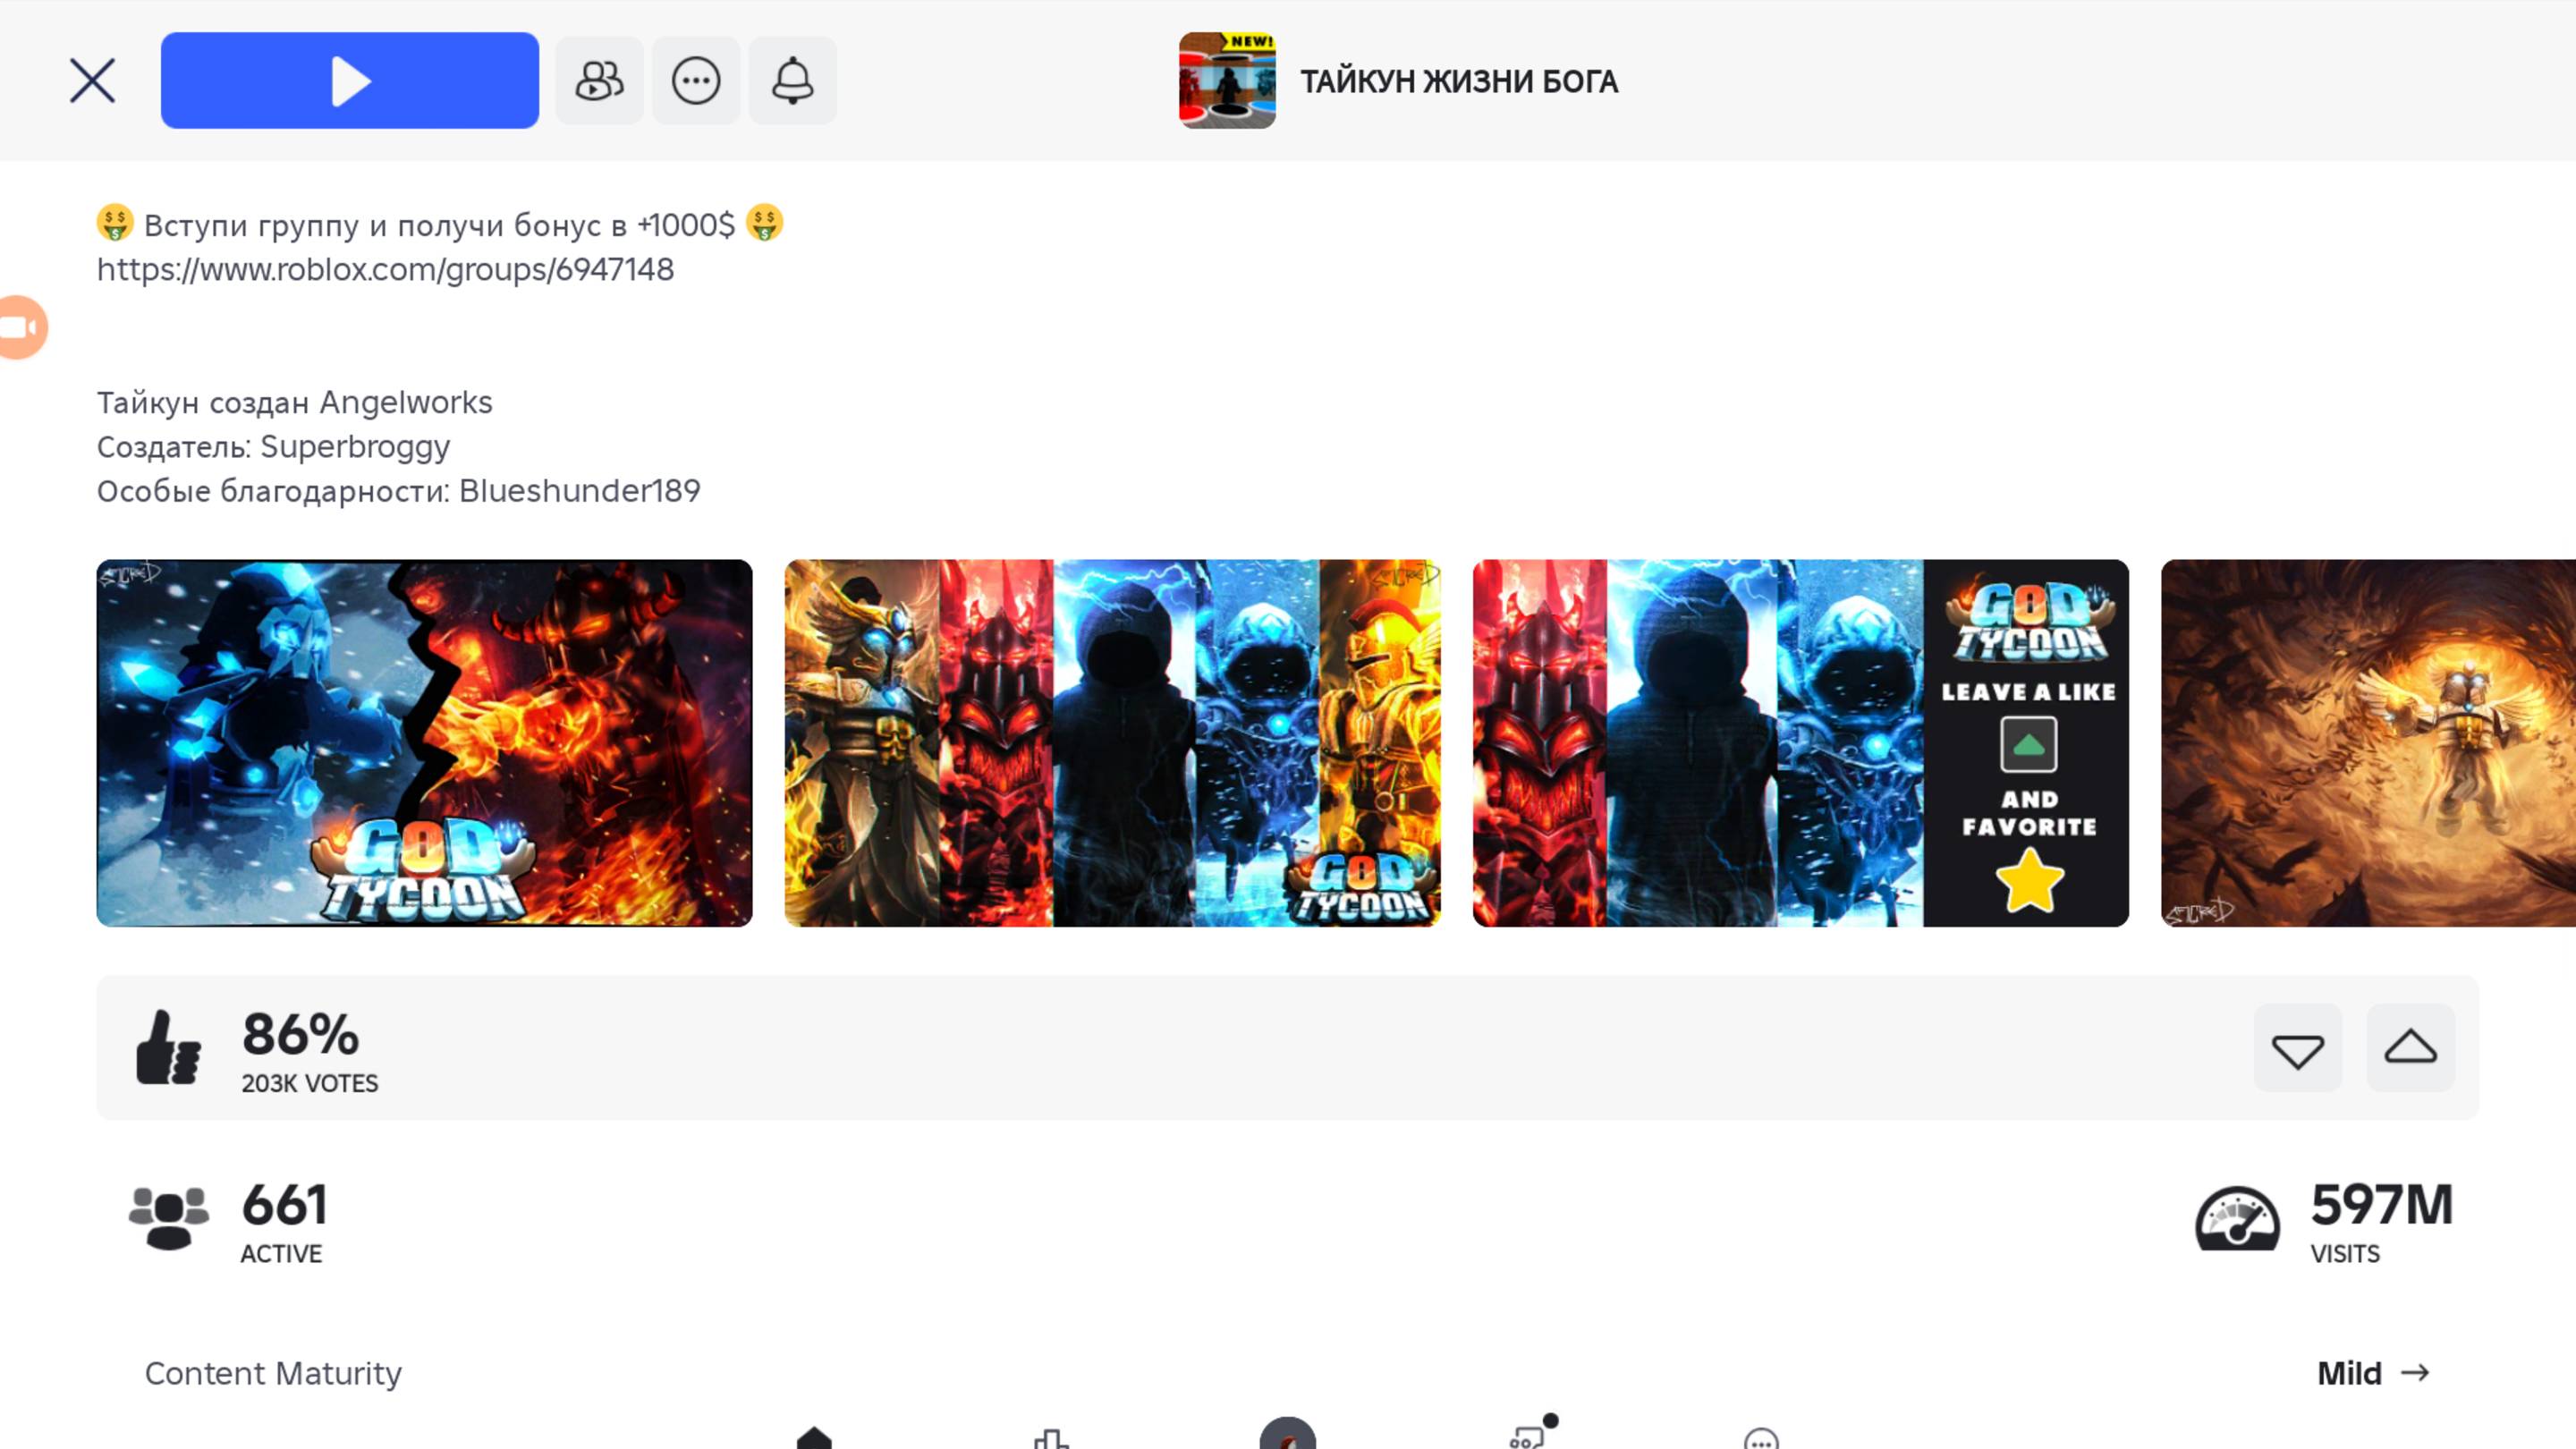Open the Mild content maturity details
This screenshot has width=2576, height=1449.
coord(2373,1373)
